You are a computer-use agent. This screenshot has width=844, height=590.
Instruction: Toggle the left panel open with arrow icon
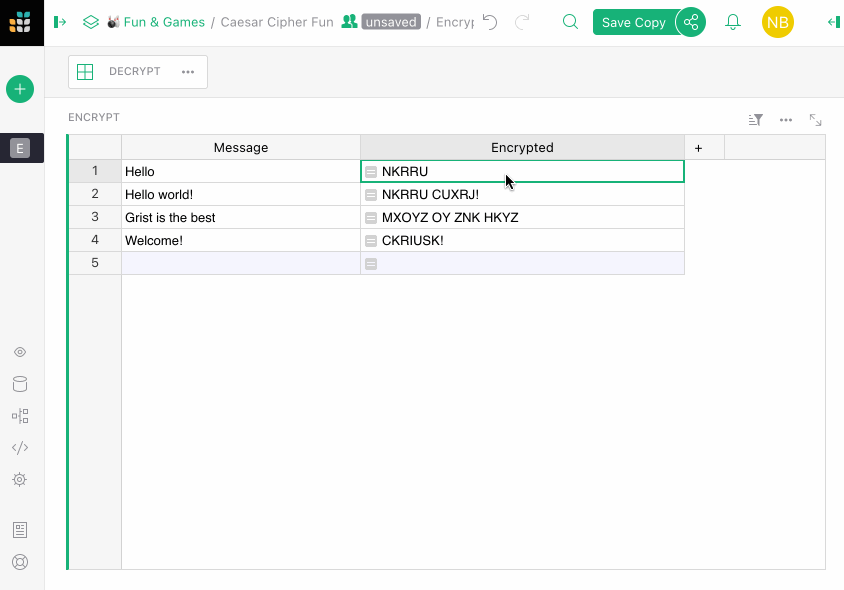pyautogui.click(x=59, y=21)
